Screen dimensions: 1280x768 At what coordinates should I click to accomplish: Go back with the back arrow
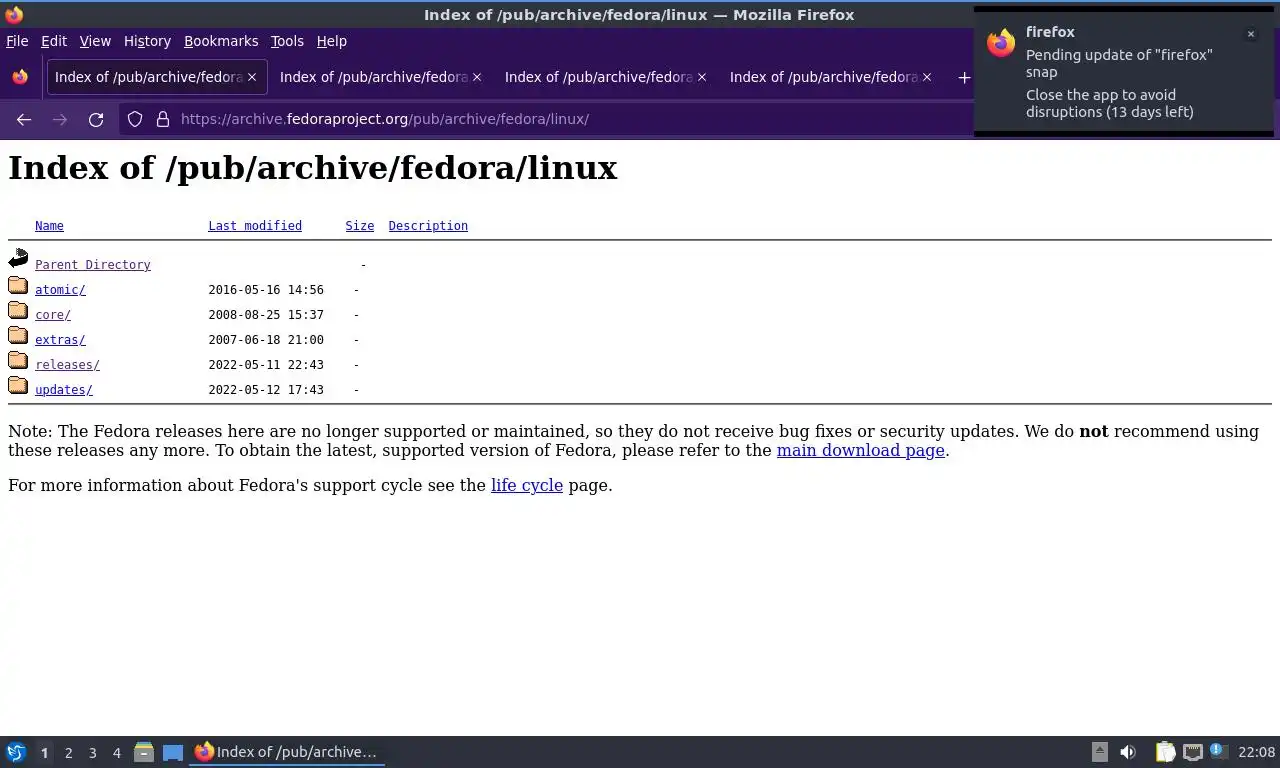click(x=24, y=119)
